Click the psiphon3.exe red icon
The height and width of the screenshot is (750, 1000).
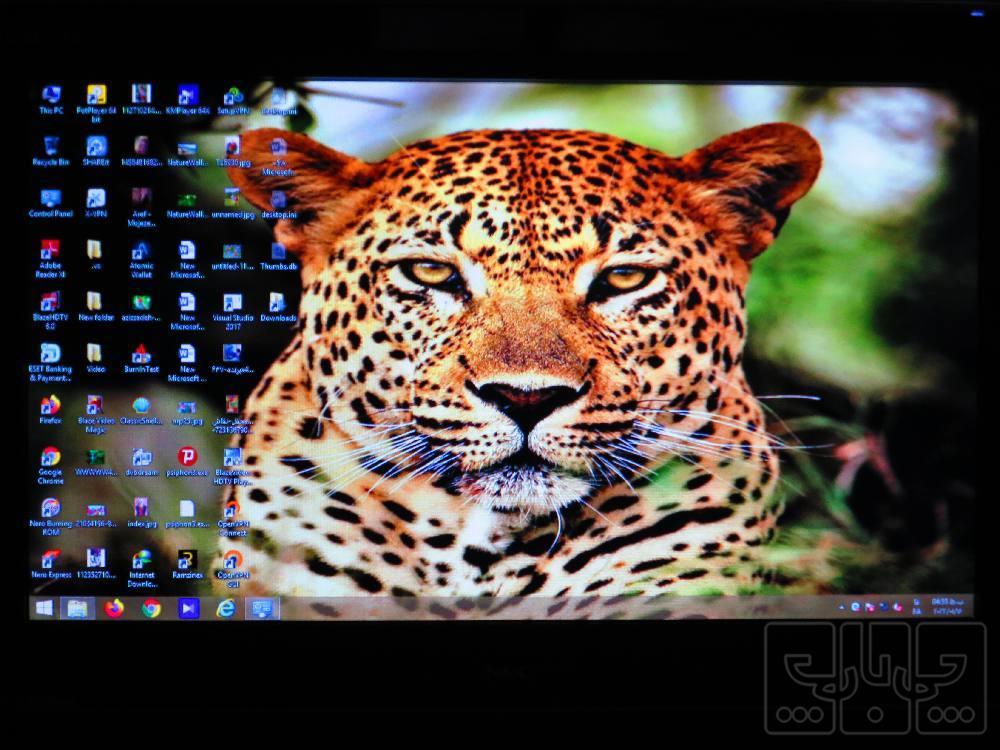[187, 458]
